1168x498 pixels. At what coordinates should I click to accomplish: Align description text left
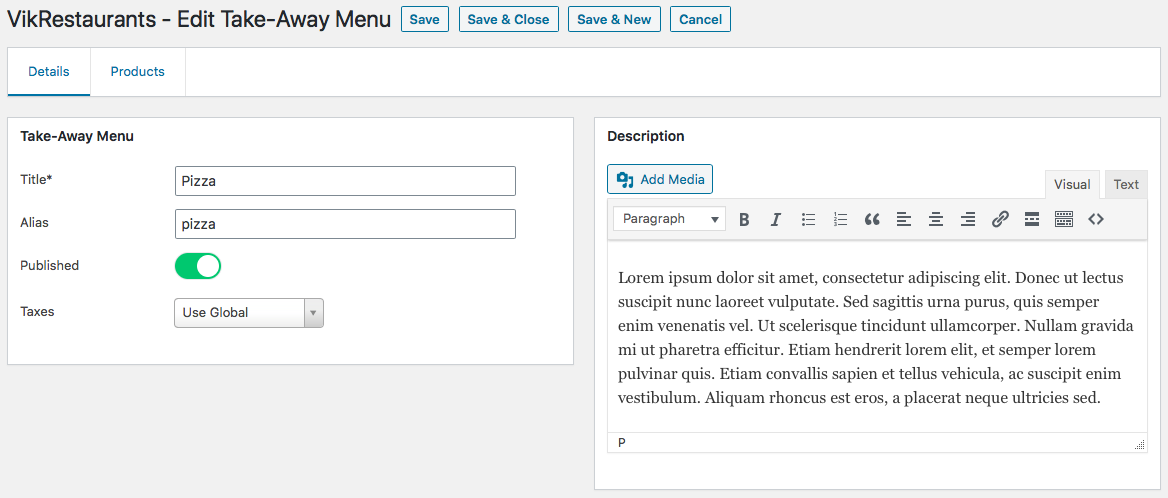click(x=904, y=219)
